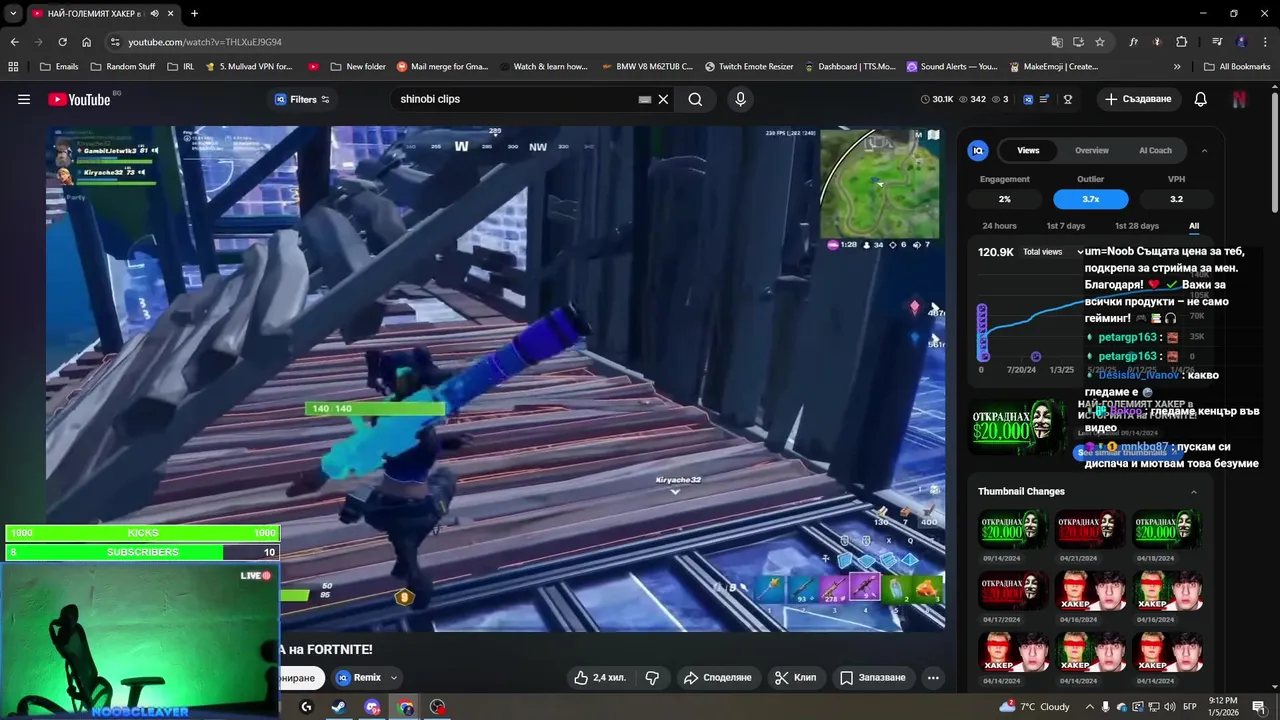Screen dimensions: 1280x720
Task: Click the vidIQ logo in stats panel
Action: click(978, 150)
